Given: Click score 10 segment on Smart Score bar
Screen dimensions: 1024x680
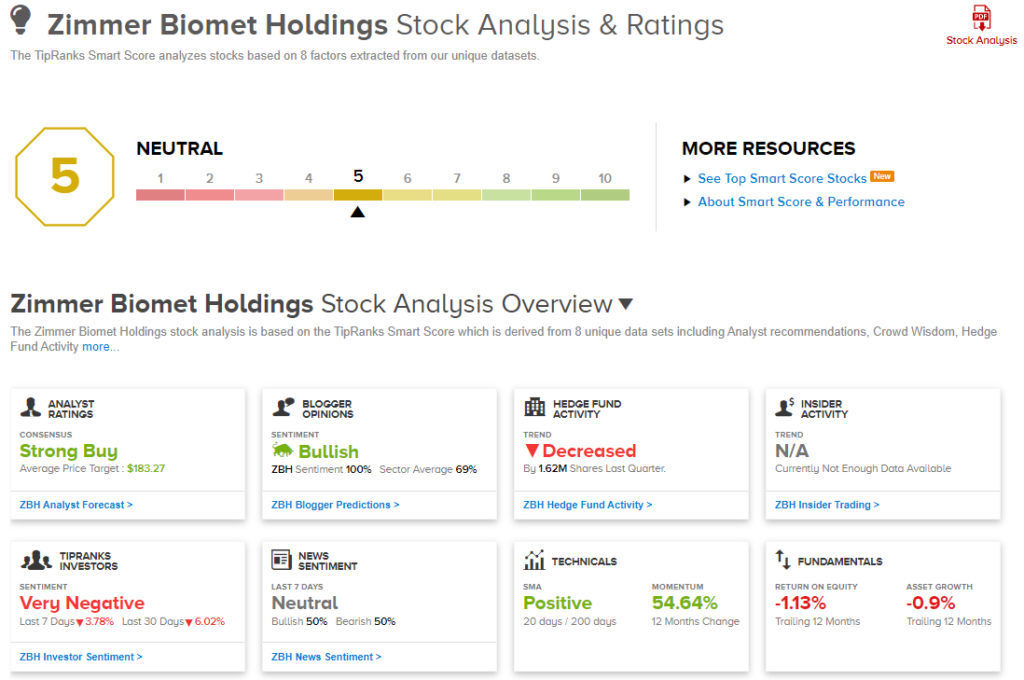Looking at the screenshot, I should 605,195.
